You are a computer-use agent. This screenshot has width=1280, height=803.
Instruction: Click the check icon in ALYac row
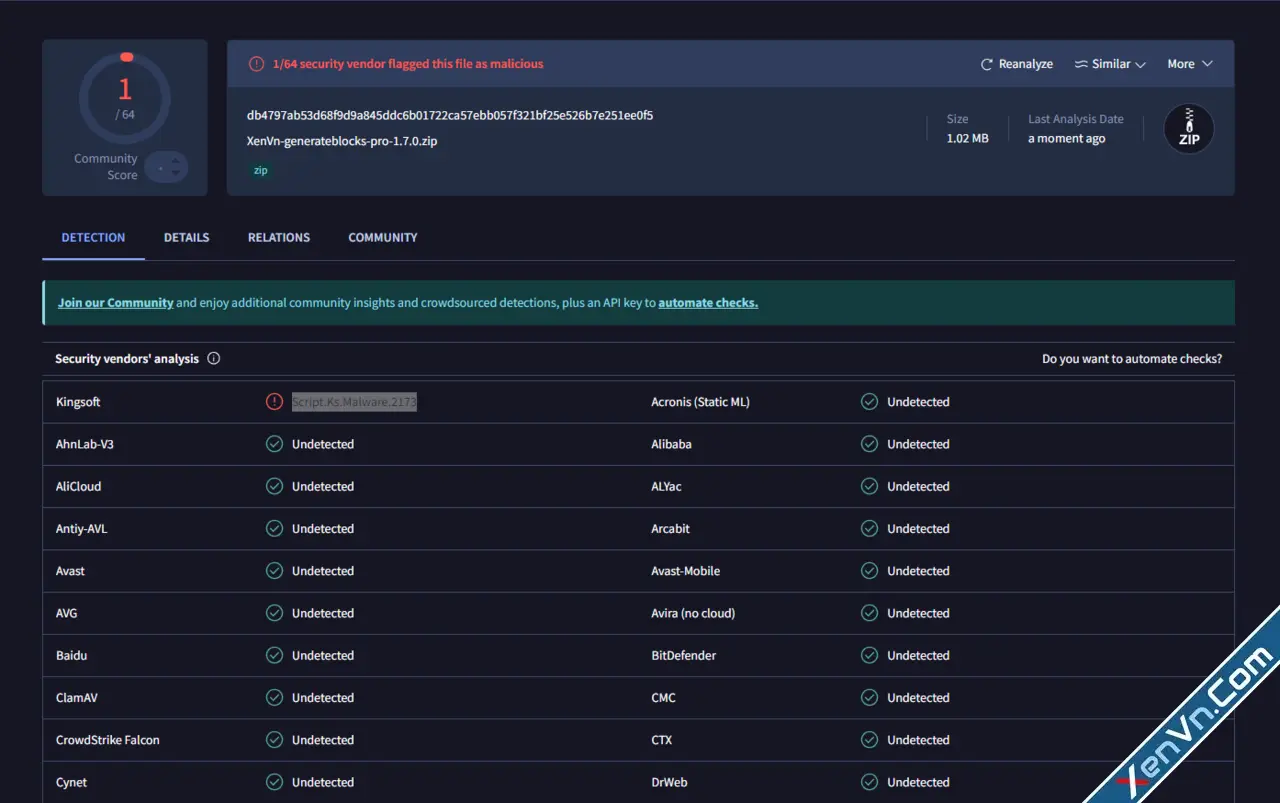(869, 486)
